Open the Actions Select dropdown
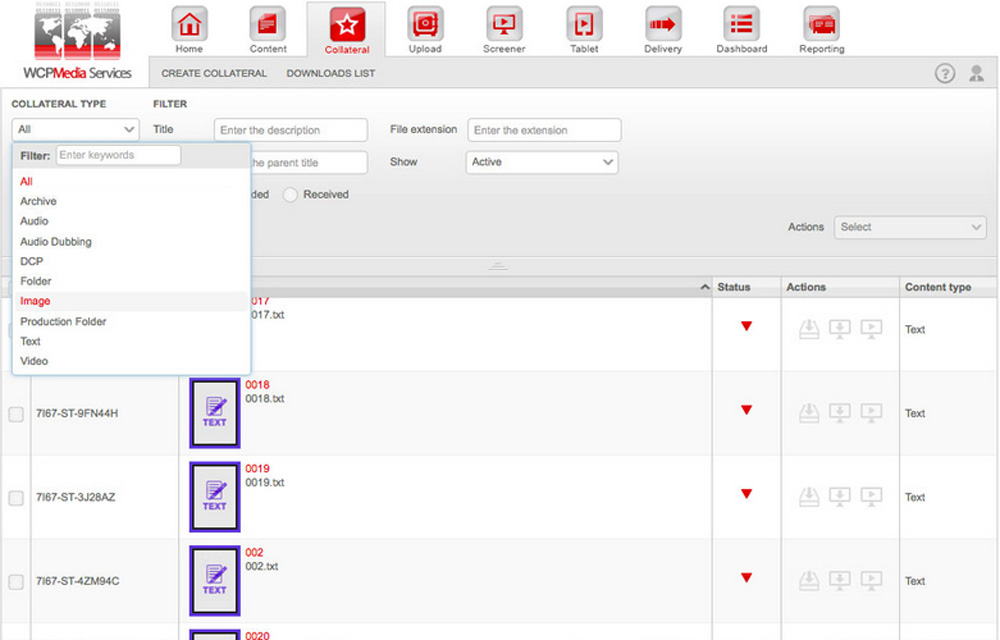The width and height of the screenshot is (1000, 640). click(x=910, y=227)
